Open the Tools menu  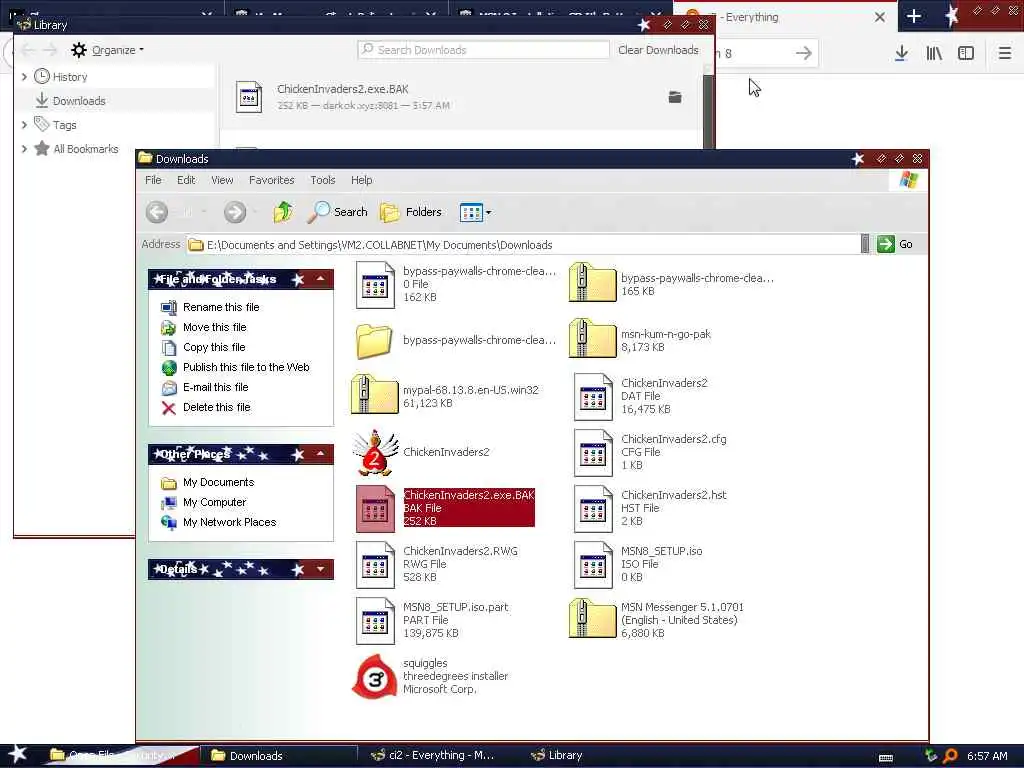pyautogui.click(x=323, y=180)
